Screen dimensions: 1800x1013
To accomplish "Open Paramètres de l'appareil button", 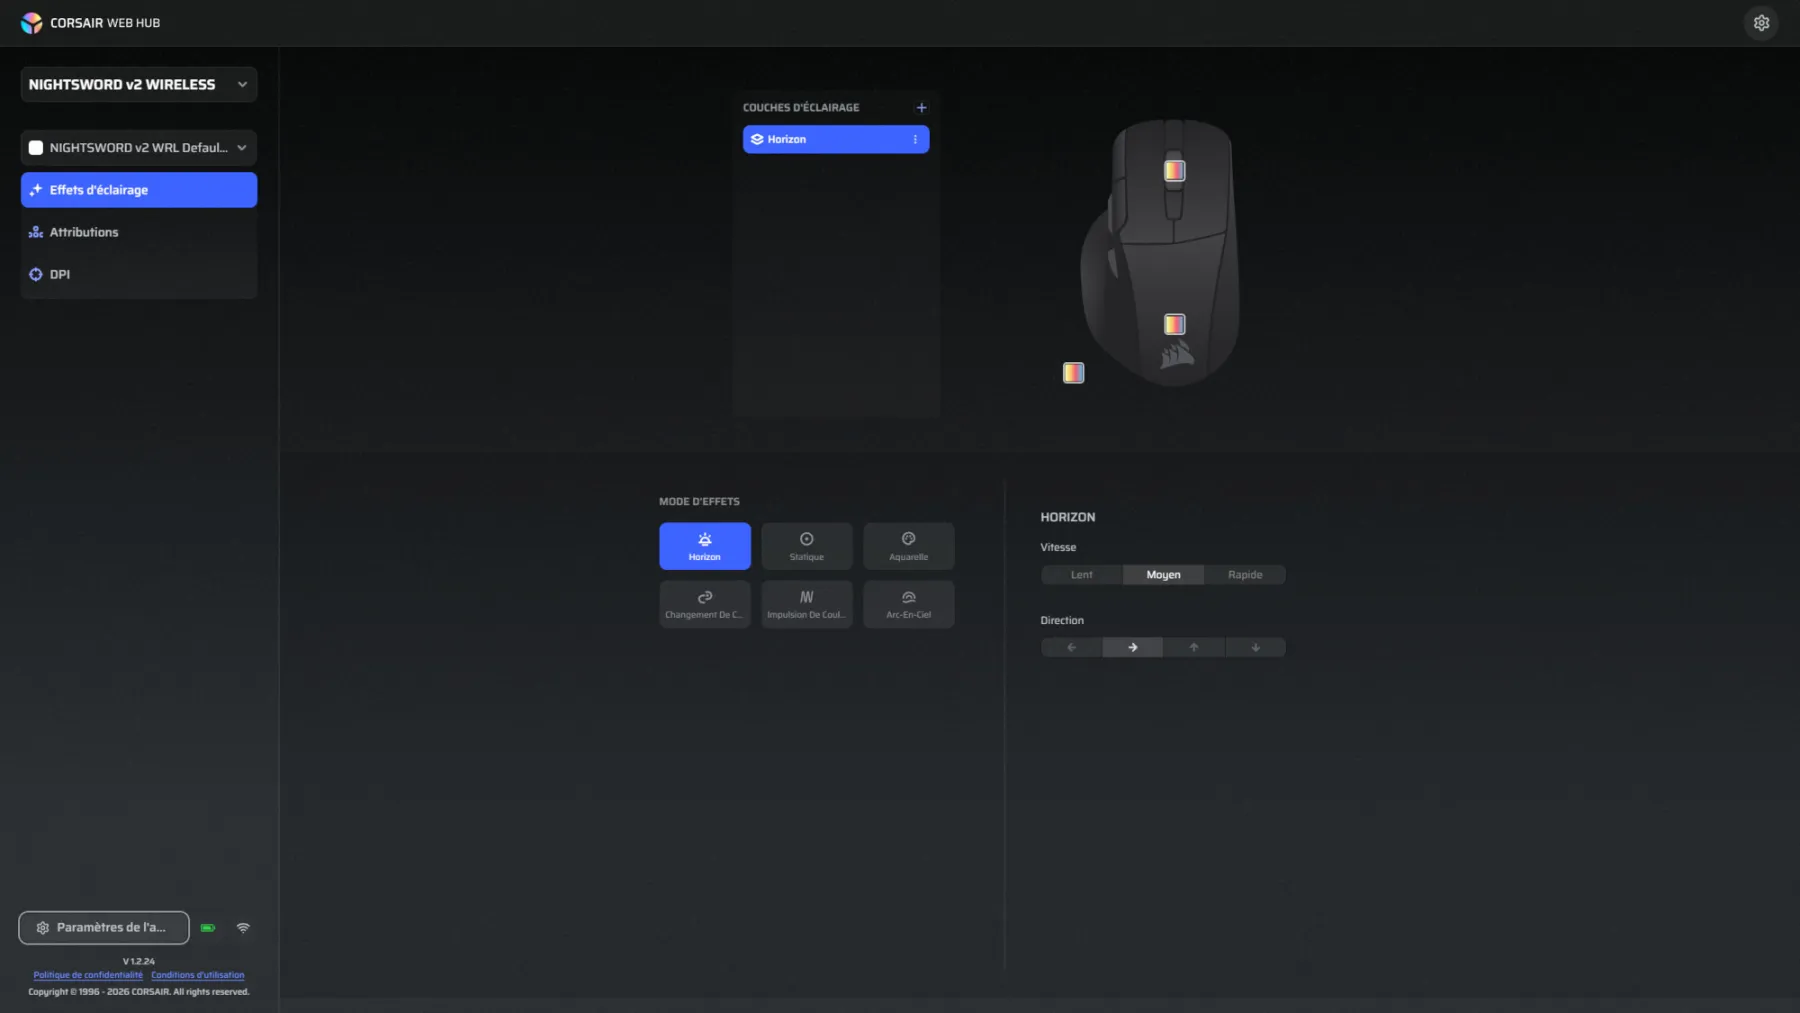I will pos(104,928).
